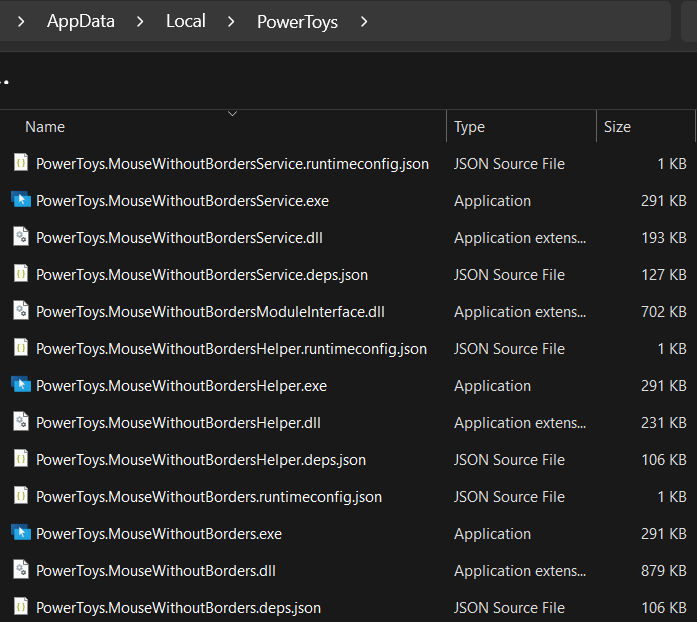
Task: Go to AppData in the address bar
Action: point(81,21)
